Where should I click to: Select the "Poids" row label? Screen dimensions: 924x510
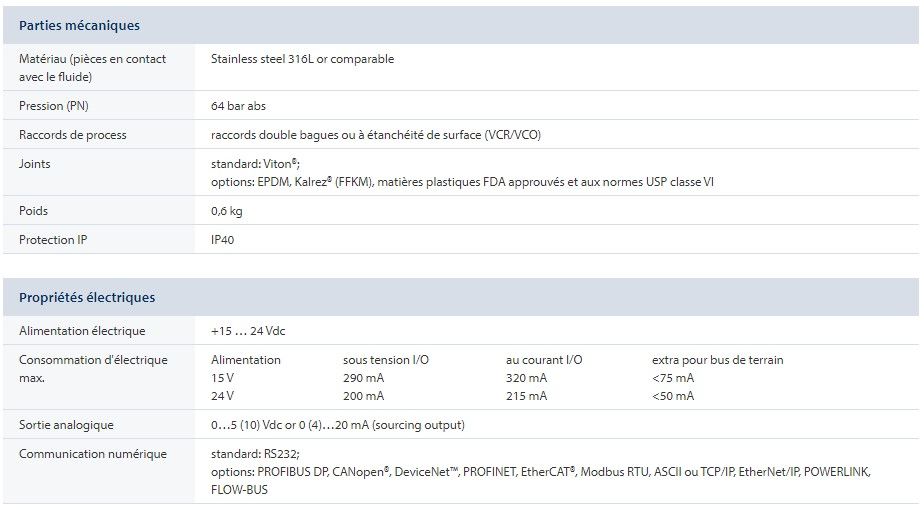(33, 211)
